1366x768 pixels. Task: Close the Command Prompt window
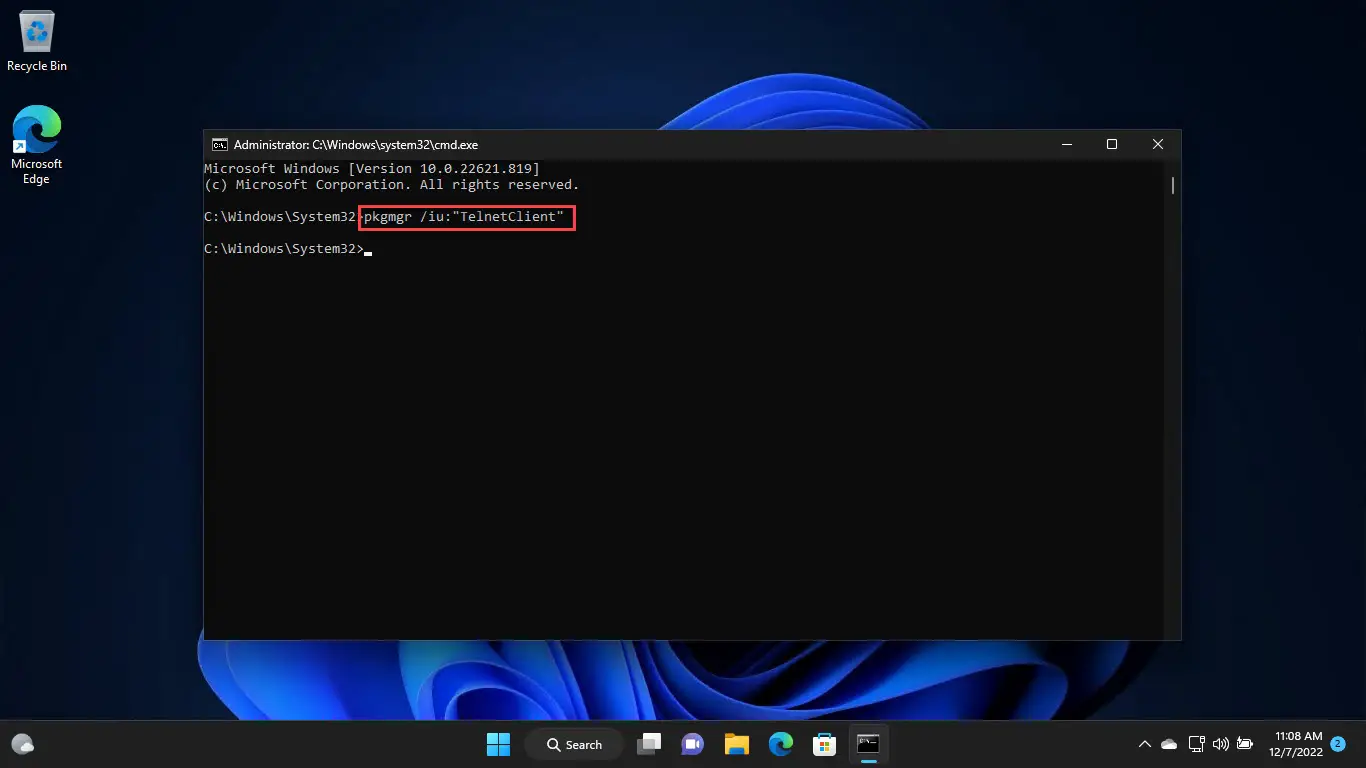(1158, 145)
